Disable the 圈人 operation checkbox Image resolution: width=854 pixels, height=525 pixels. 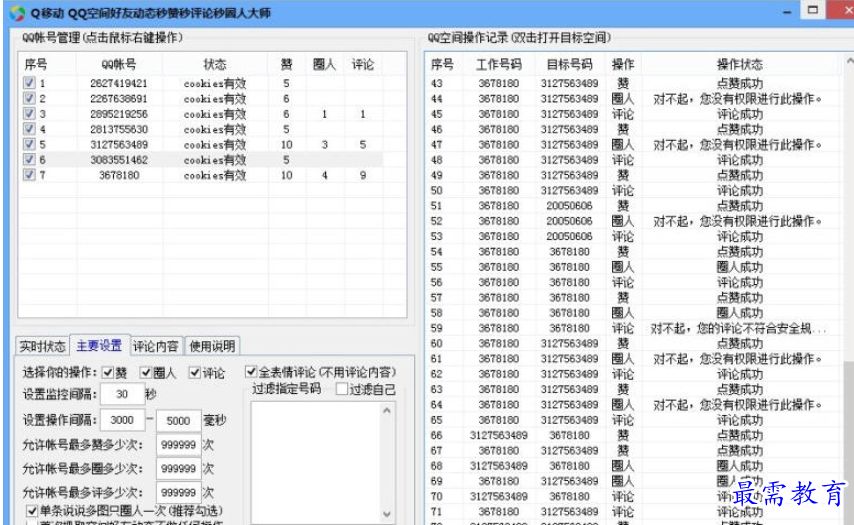click(x=145, y=373)
